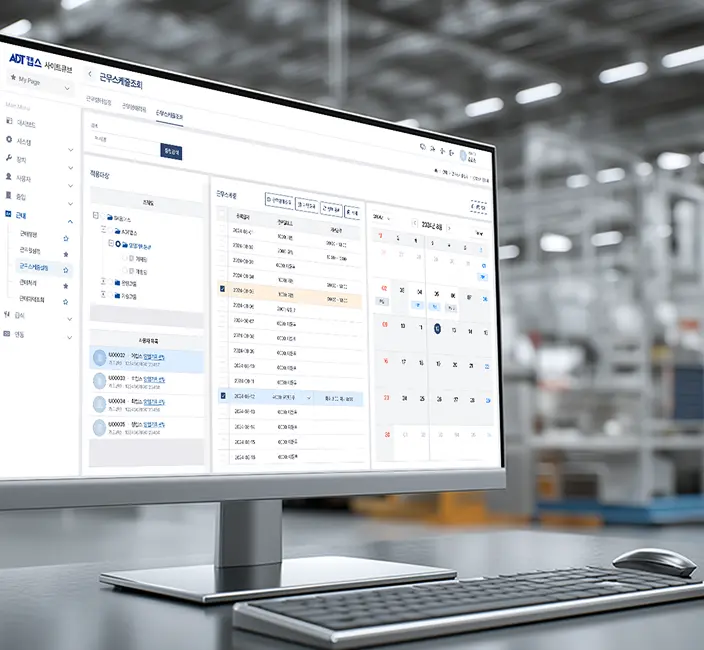Click avatar of user U00003 in list

[x=99, y=381]
